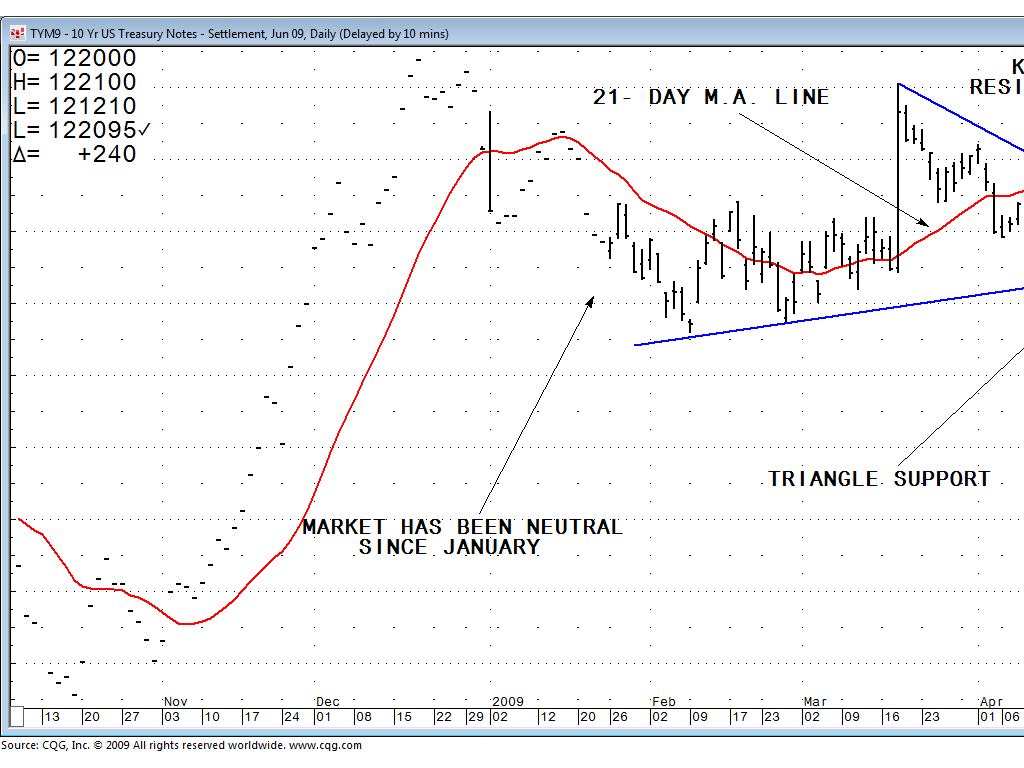The height and width of the screenshot is (768, 1024).
Task: Click the Dec label on the time axis
Action: point(328,702)
